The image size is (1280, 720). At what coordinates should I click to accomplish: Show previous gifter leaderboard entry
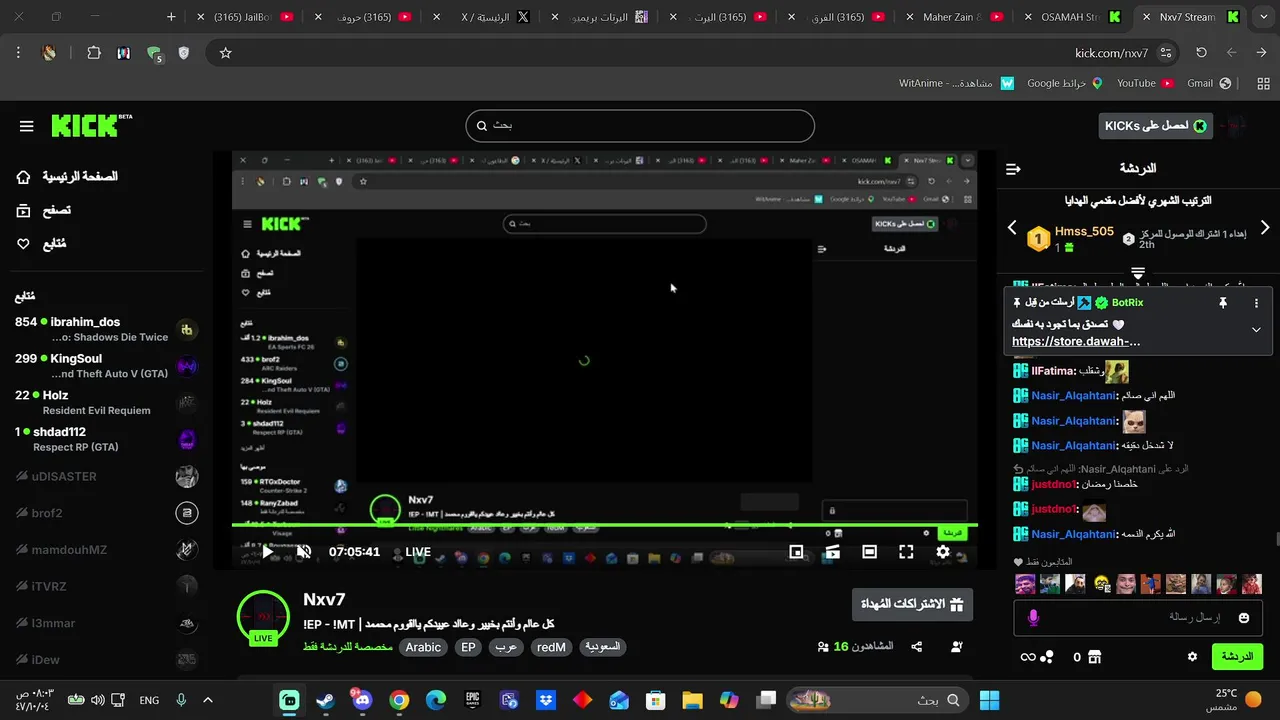[x=1012, y=228]
